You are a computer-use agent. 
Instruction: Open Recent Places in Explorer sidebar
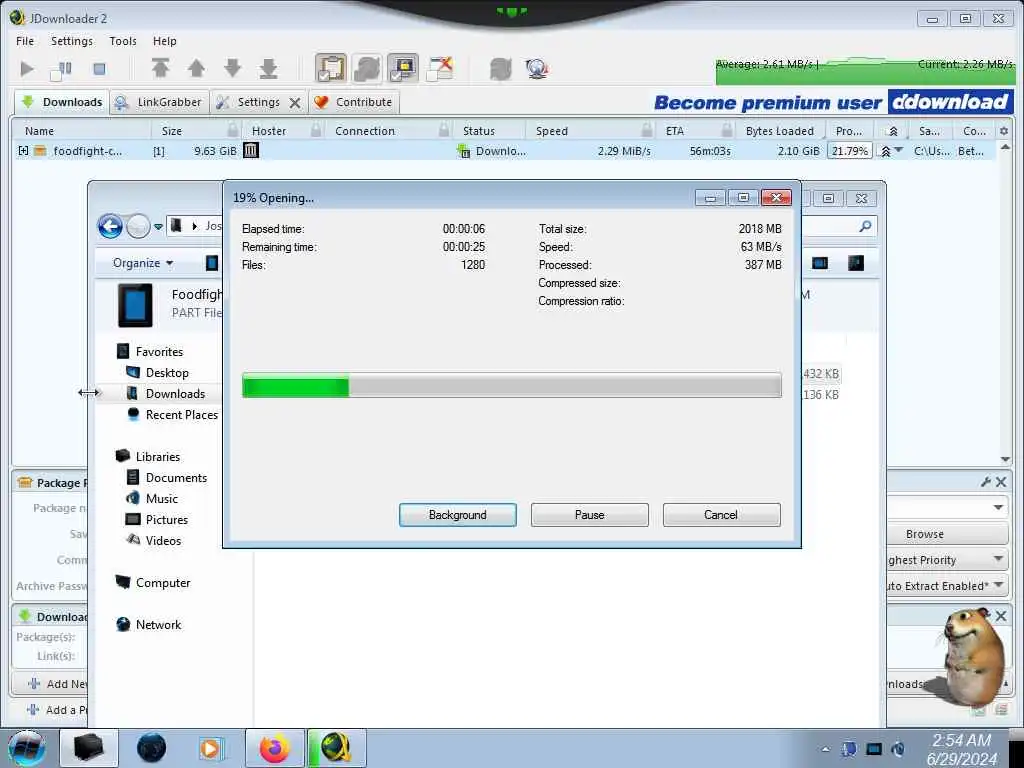click(x=182, y=415)
